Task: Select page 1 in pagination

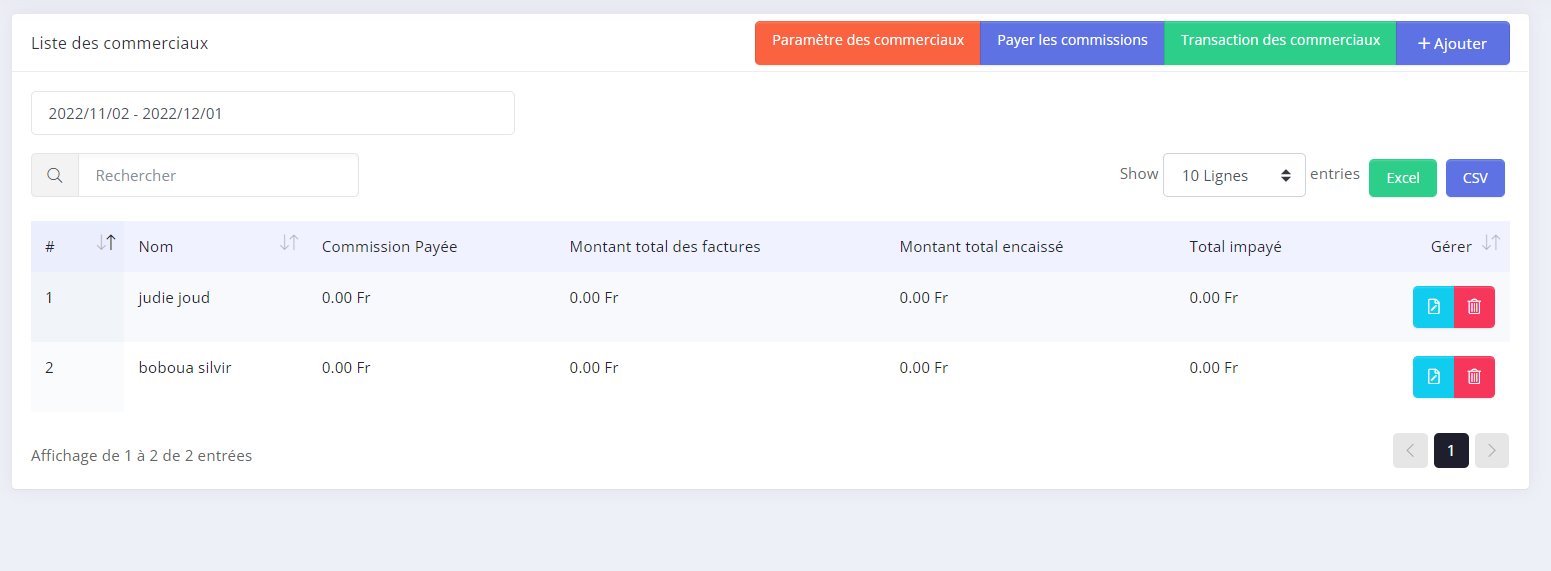Action: pos(1451,450)
